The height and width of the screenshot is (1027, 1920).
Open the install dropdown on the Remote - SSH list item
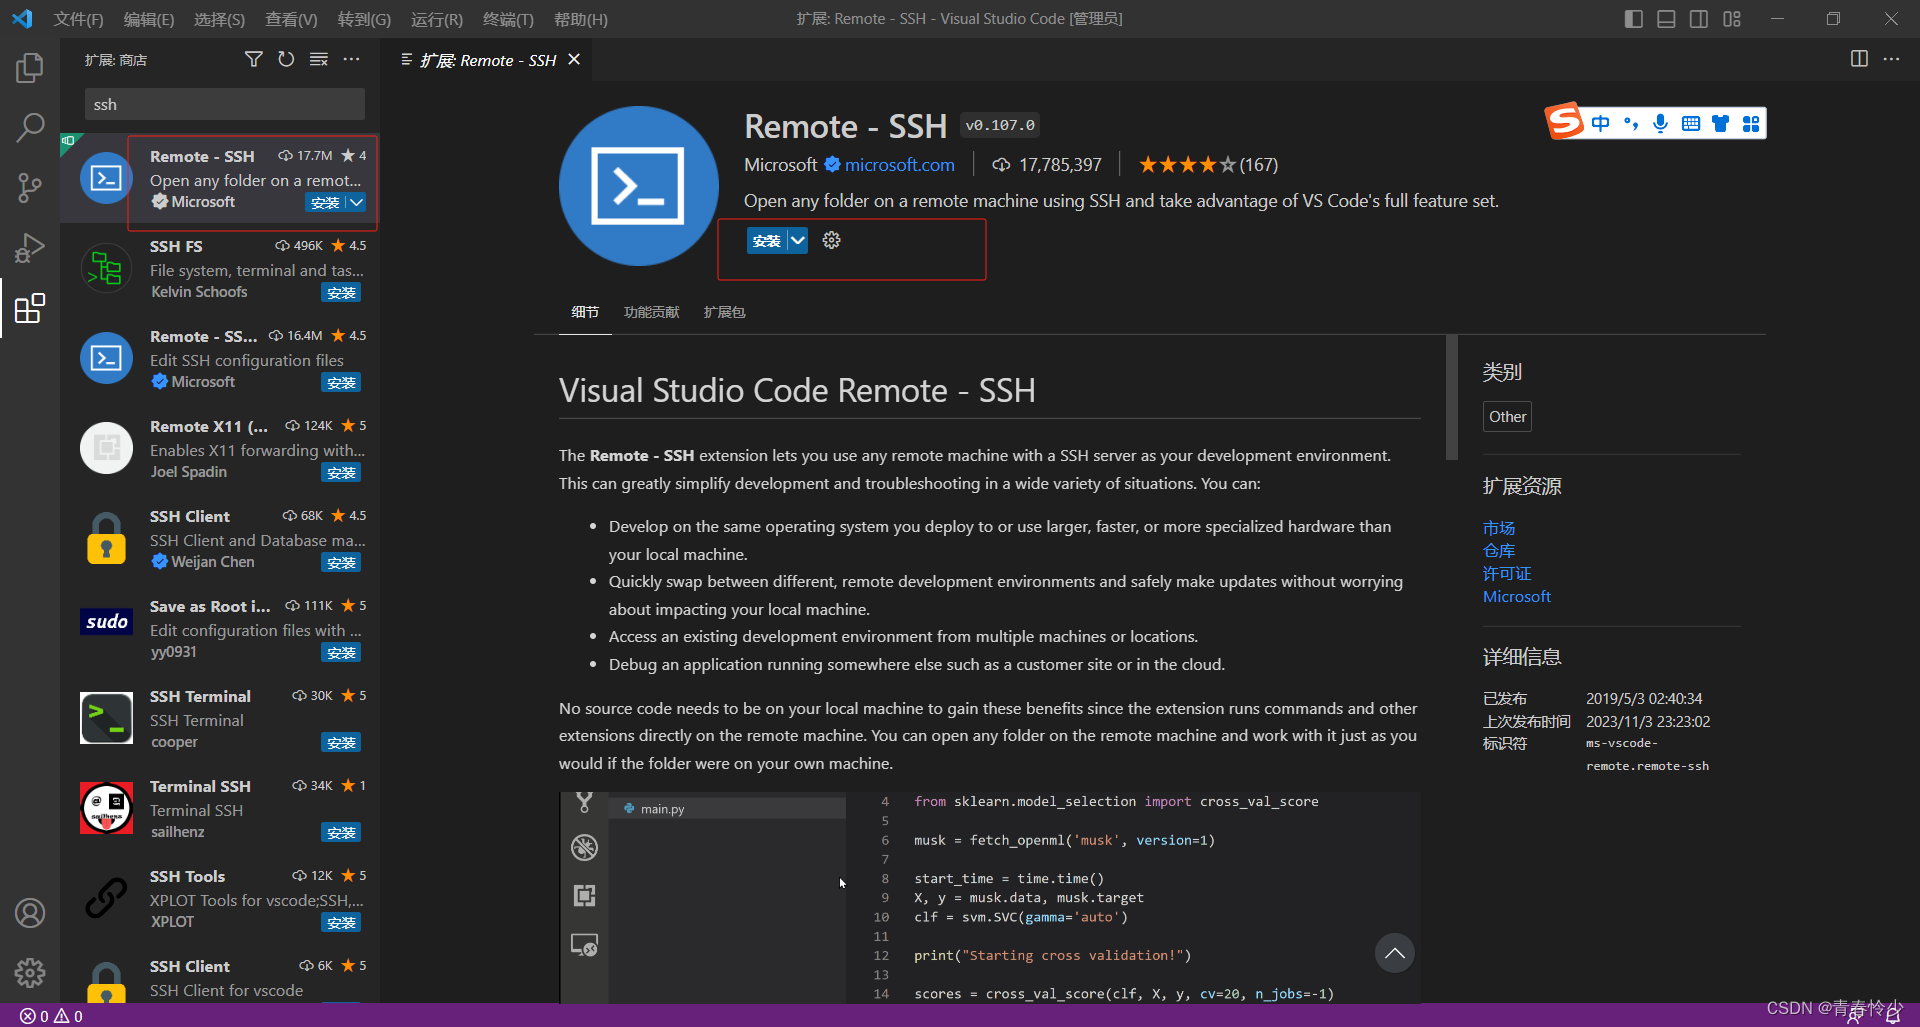click(x=354, y=202)
